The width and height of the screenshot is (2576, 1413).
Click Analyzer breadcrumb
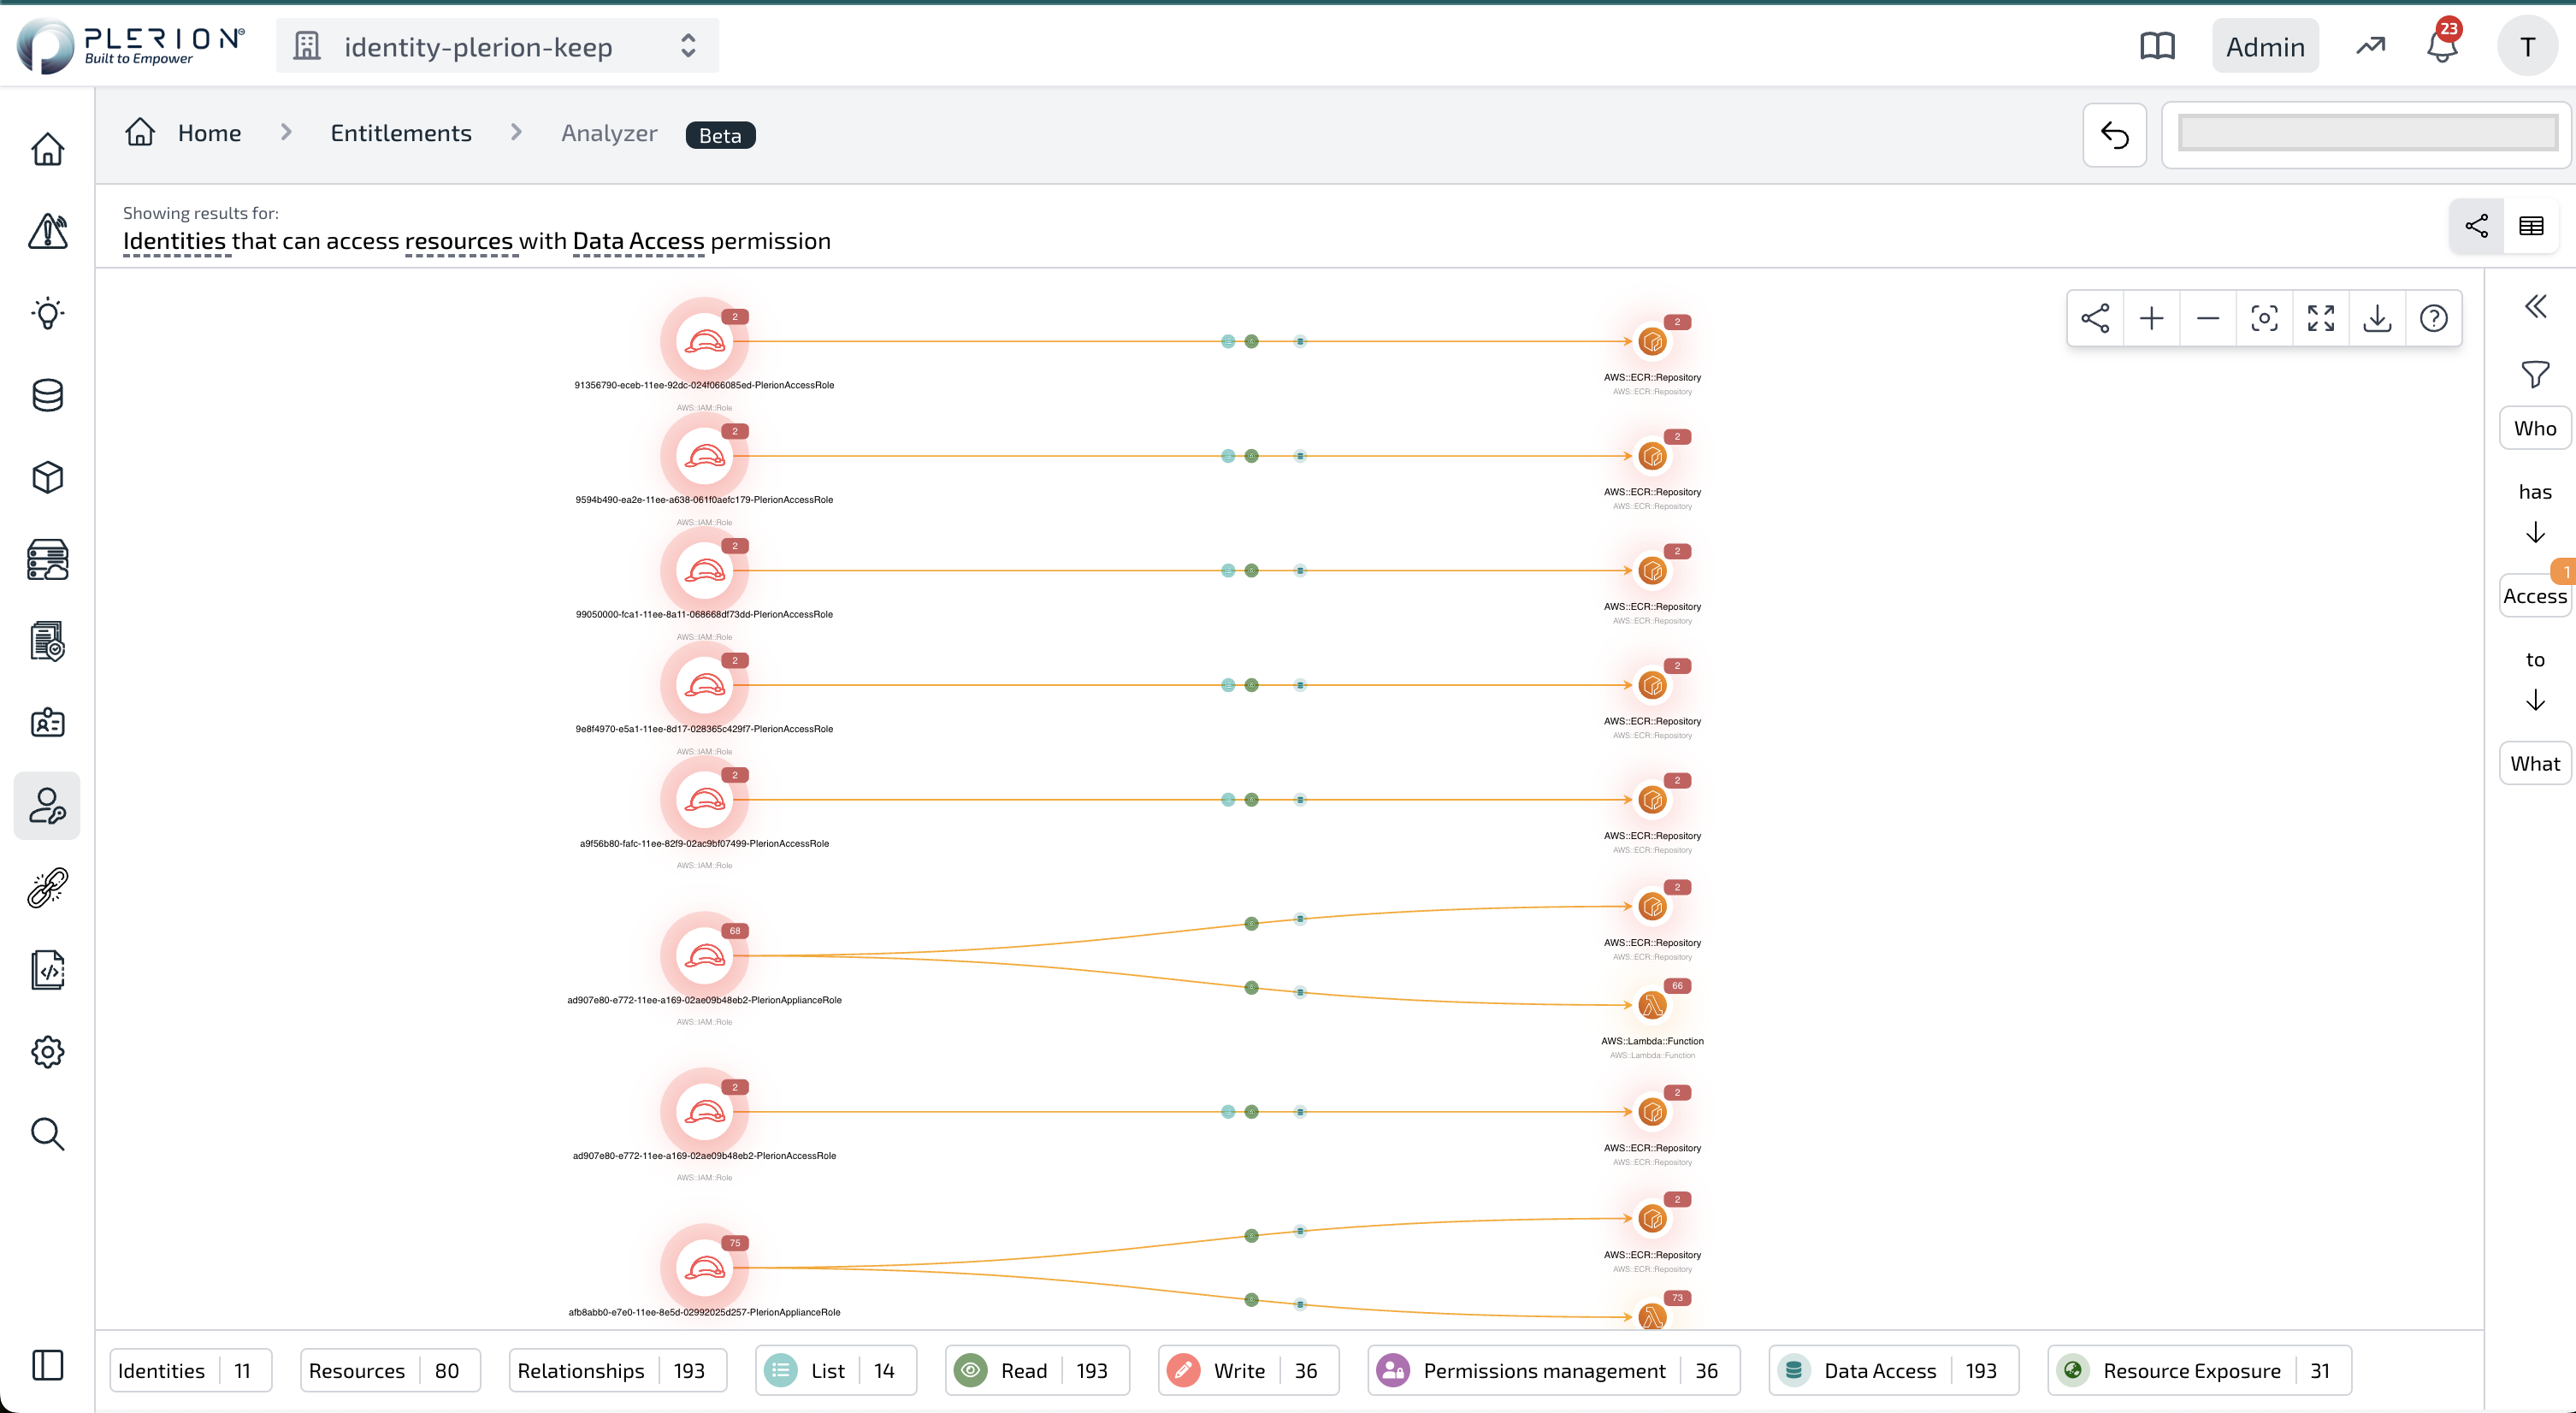point(609,133)
